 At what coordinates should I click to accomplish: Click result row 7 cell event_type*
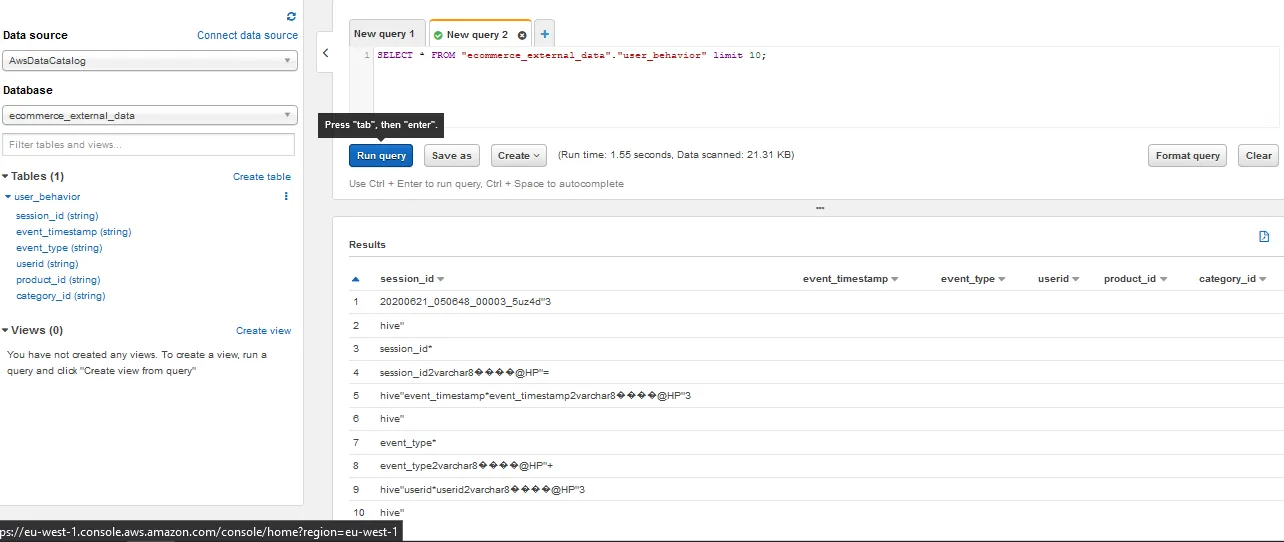coord(408,443)
